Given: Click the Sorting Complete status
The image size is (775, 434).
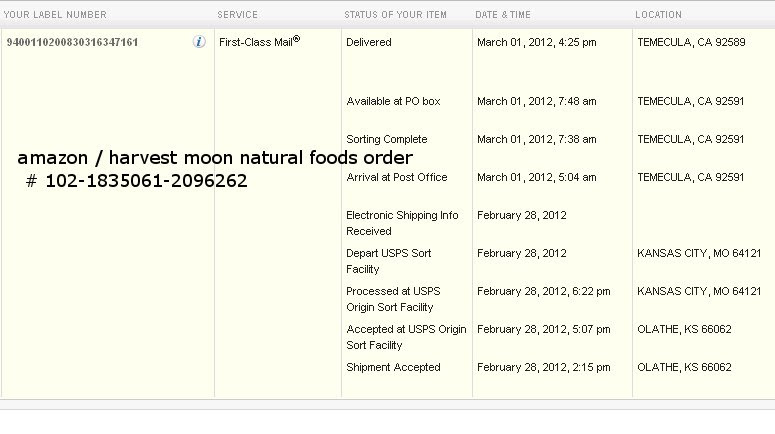Looking at the screenshot, I should click(387, 139).
